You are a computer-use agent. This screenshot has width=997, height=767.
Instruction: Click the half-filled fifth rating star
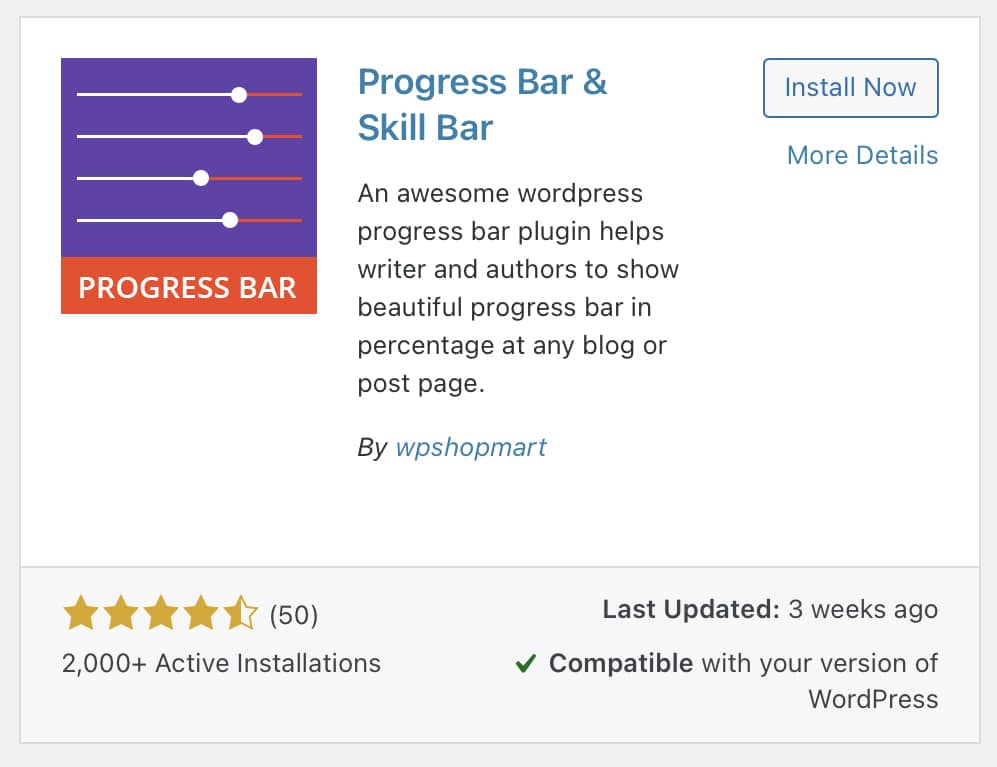tap(240, 614)
